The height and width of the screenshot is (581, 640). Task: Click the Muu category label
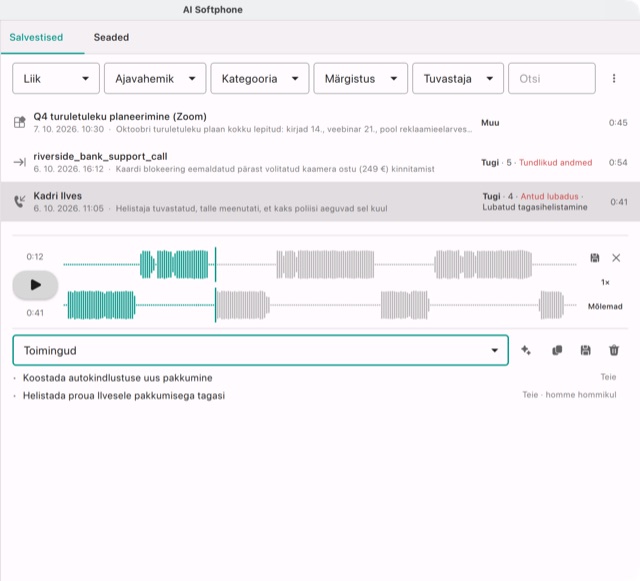[490, 122]
